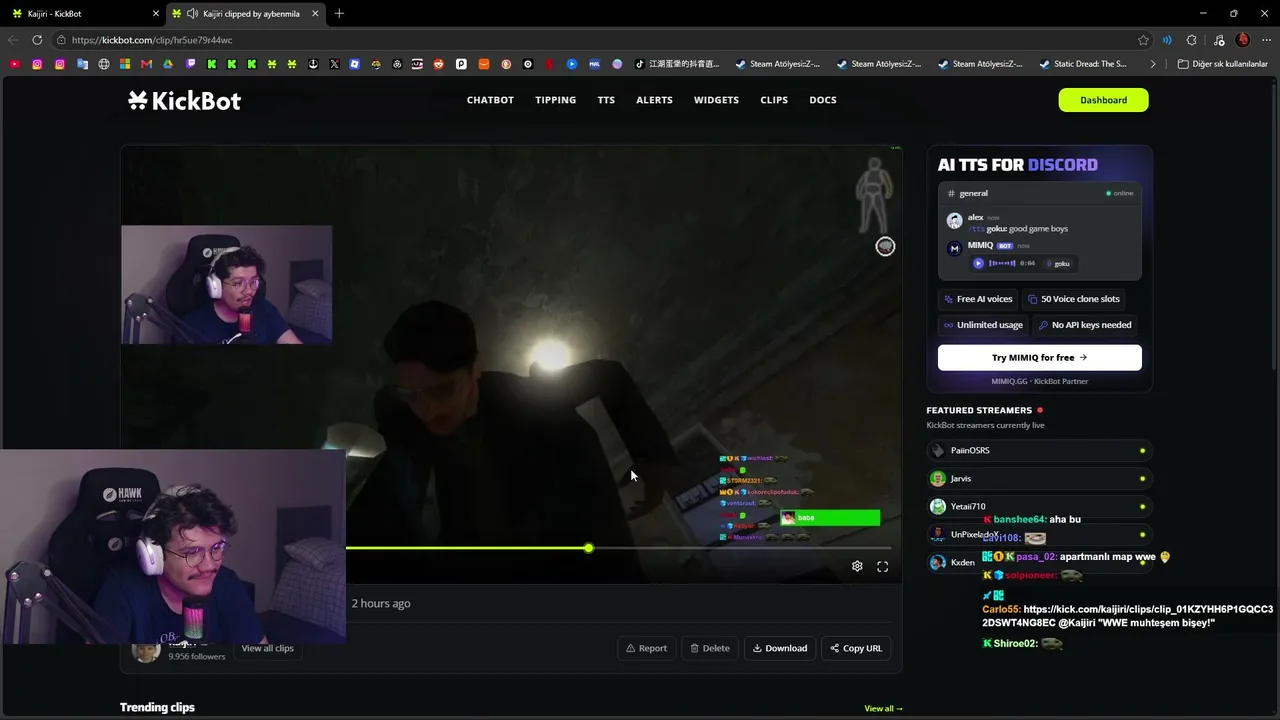The height and width of the screenshot is (720, 1280).
Task: Open the TTS menu item
Action: [606, 100]
